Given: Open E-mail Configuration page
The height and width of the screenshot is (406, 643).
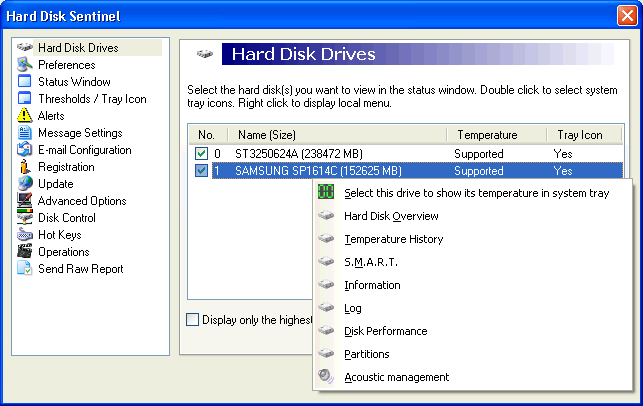Looking at the screenshot, I should [x=84, y=150].
